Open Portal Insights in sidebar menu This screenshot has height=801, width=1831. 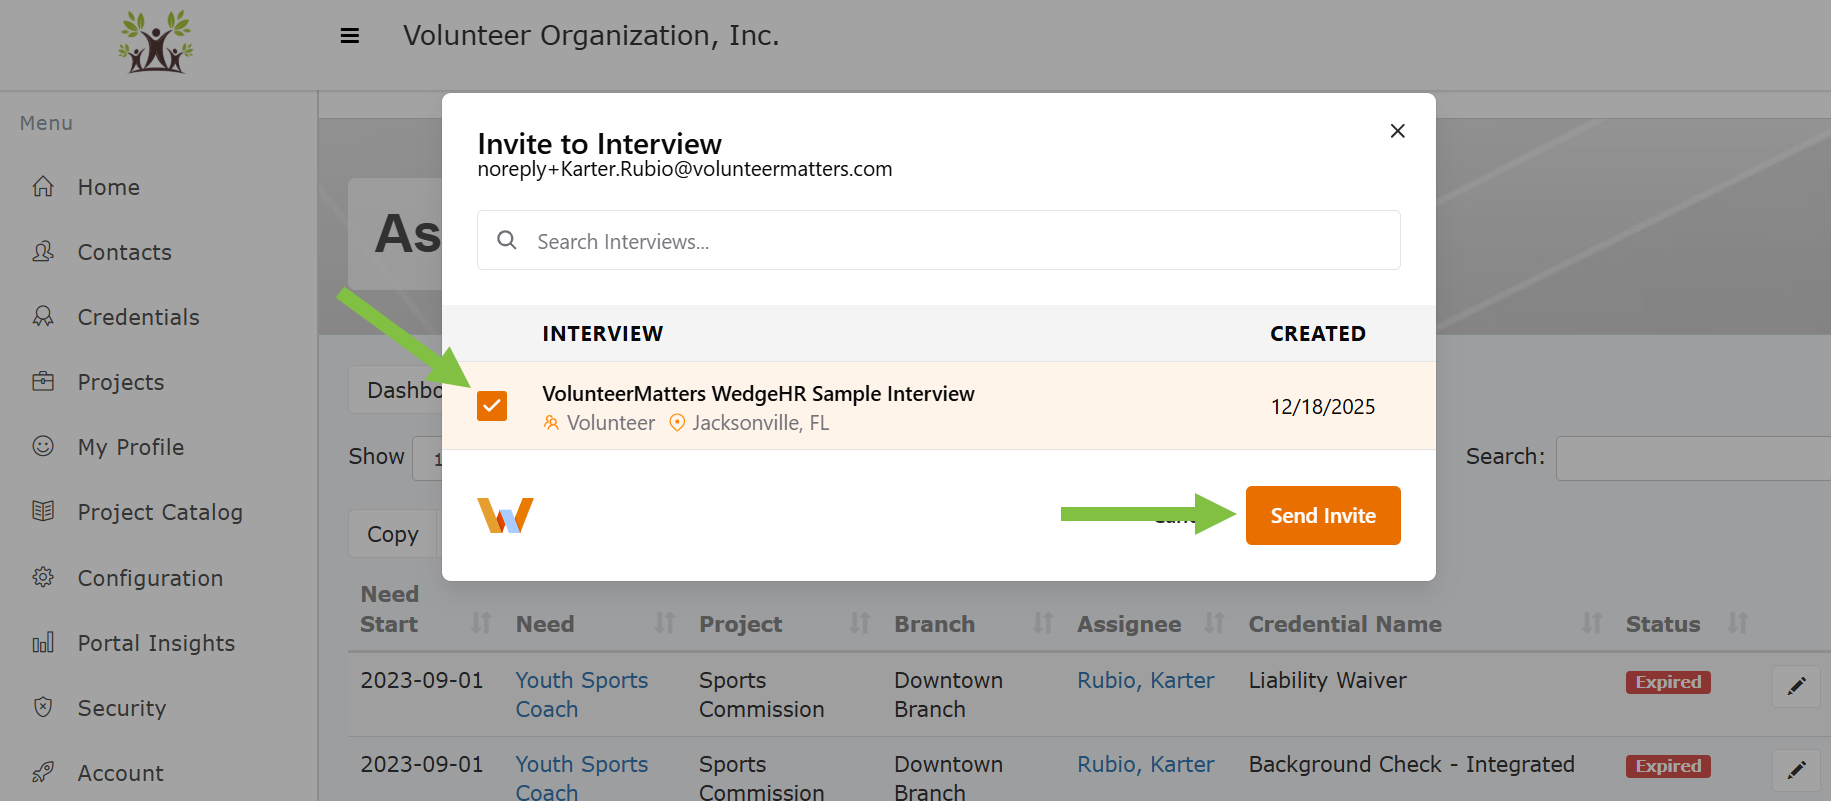pyautogui.click(x=156, y=643)
